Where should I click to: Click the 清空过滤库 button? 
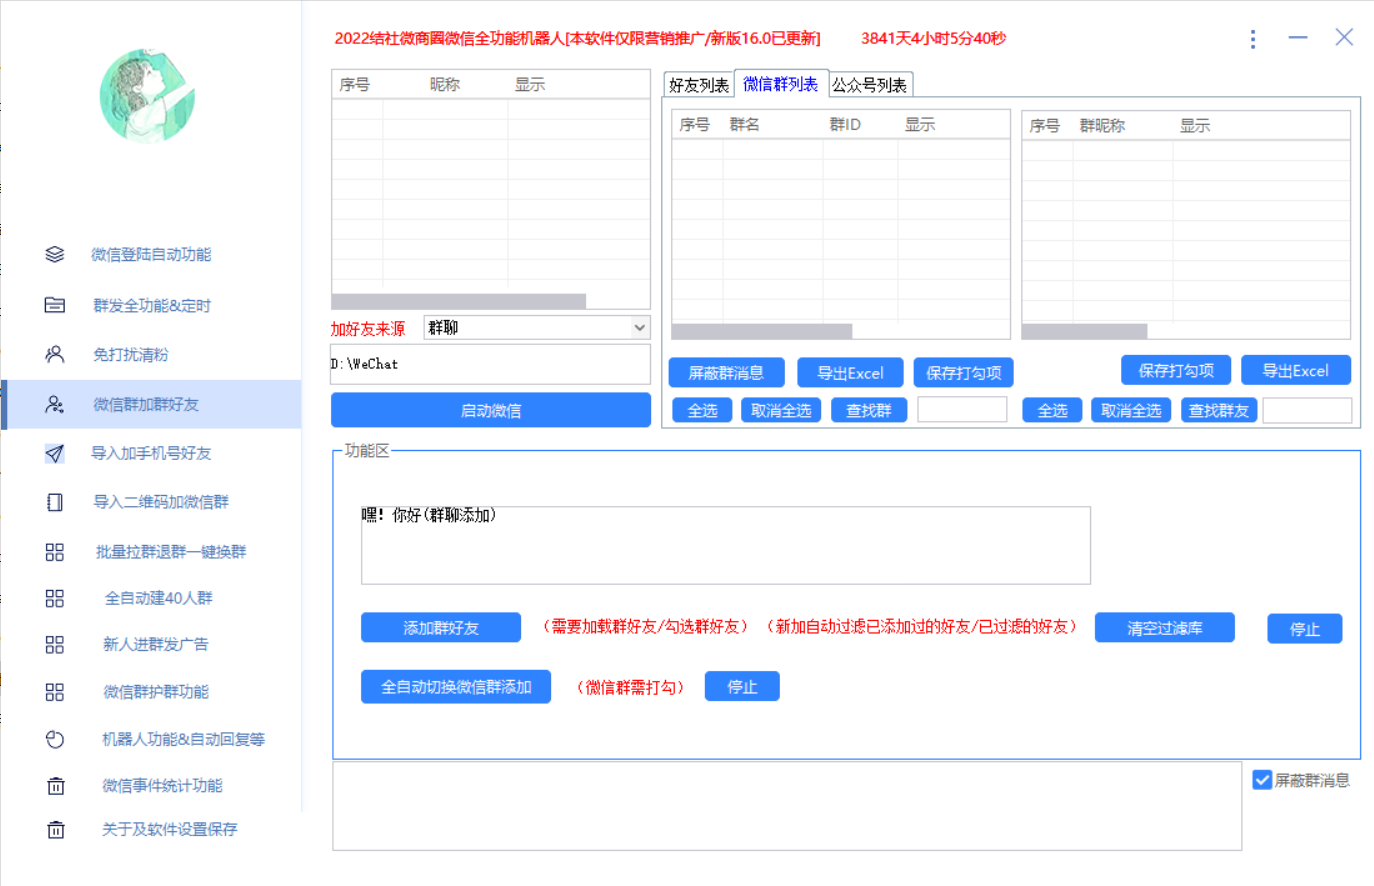click(1164, 628)
